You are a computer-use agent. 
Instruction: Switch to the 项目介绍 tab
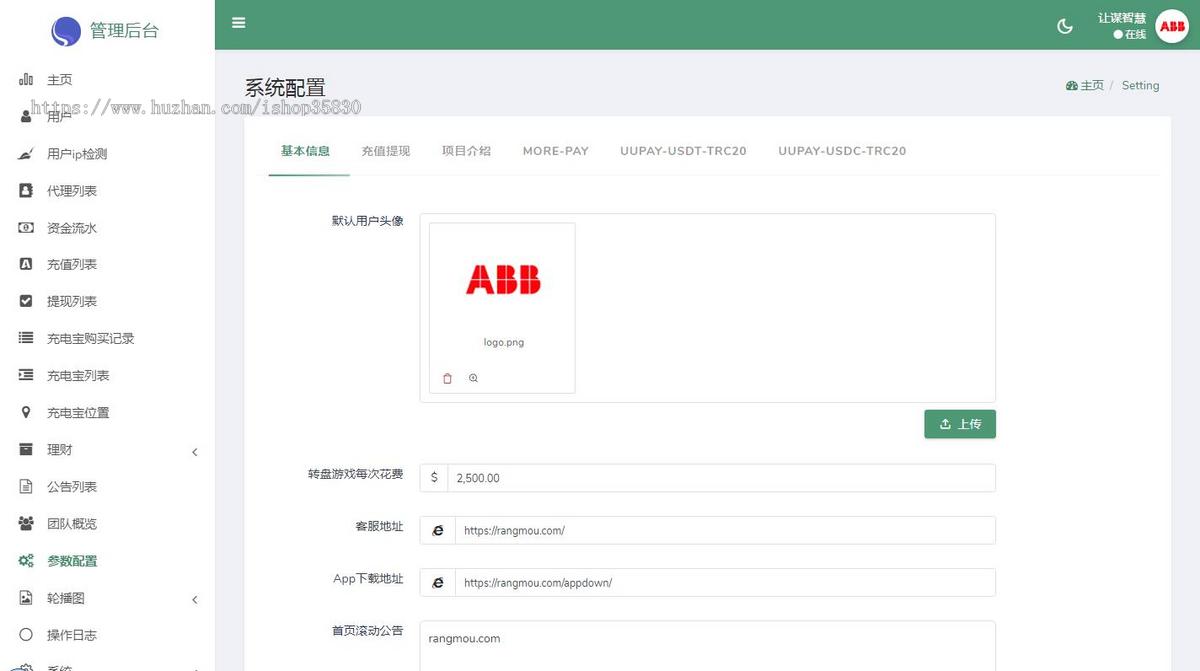click(x=466, y=151)
